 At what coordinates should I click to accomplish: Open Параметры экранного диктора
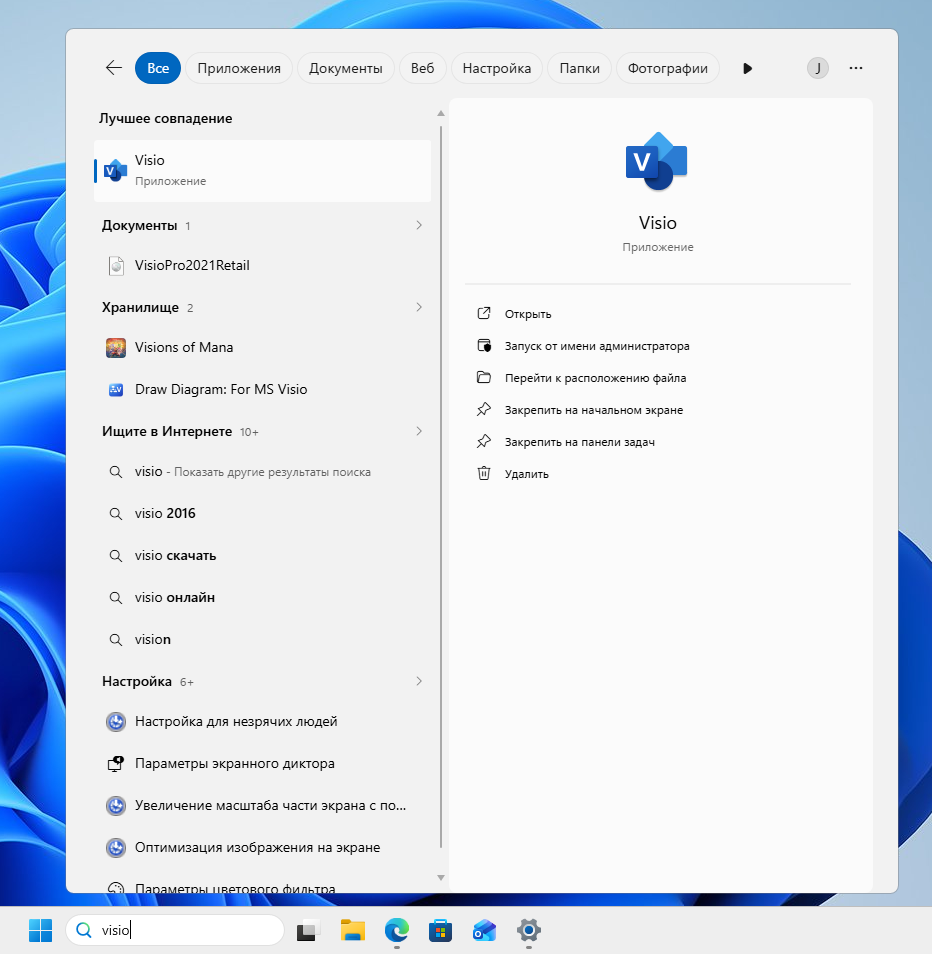pos(262,764)
